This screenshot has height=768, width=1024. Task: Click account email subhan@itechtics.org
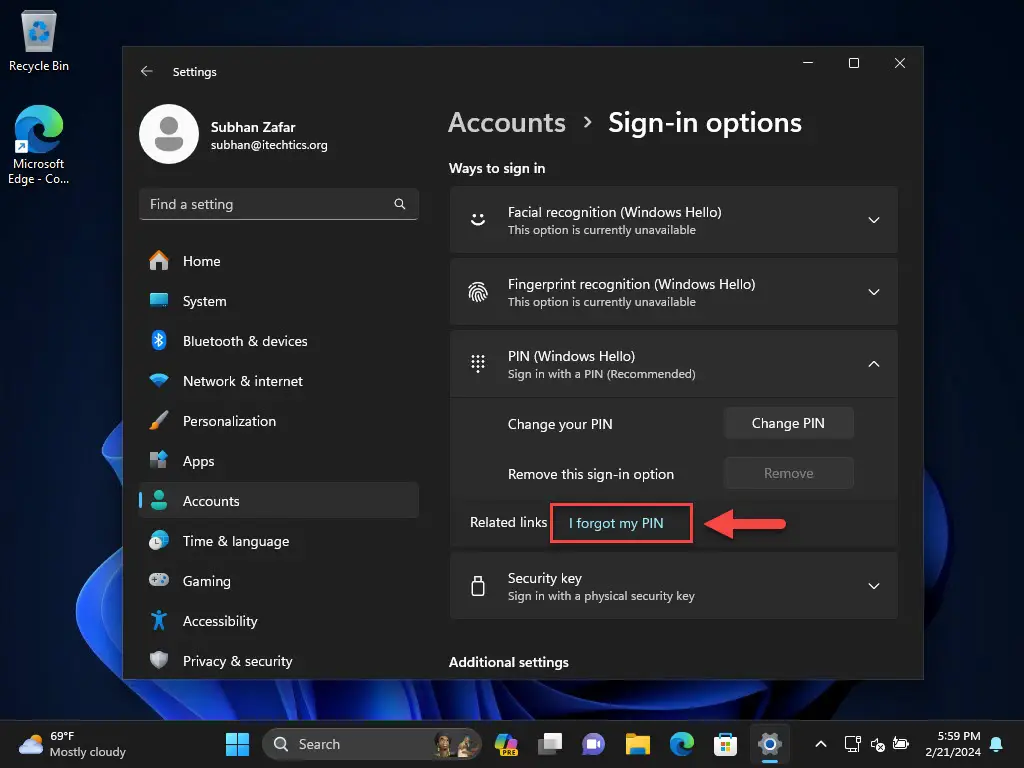269,145
